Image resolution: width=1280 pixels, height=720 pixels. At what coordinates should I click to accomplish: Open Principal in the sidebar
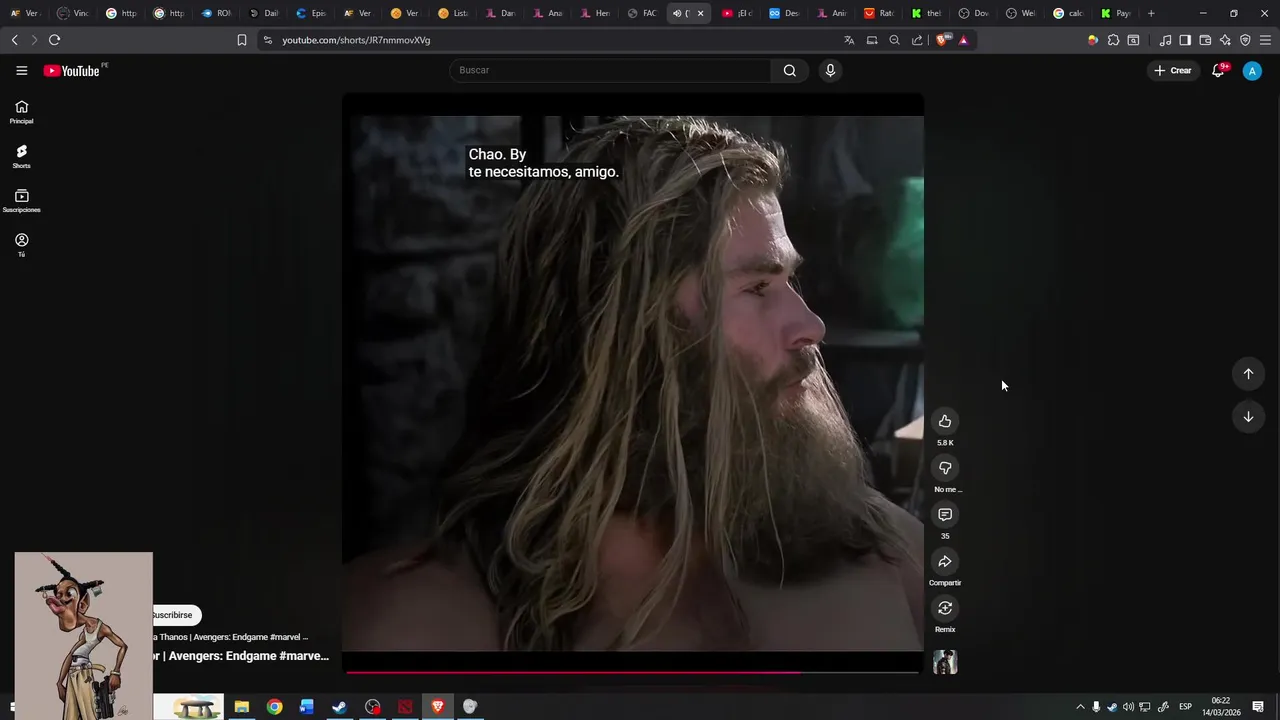click(21, 112)
